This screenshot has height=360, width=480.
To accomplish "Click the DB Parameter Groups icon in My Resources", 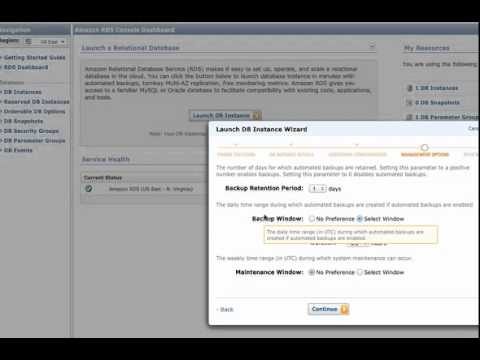I will click(410, 117).
